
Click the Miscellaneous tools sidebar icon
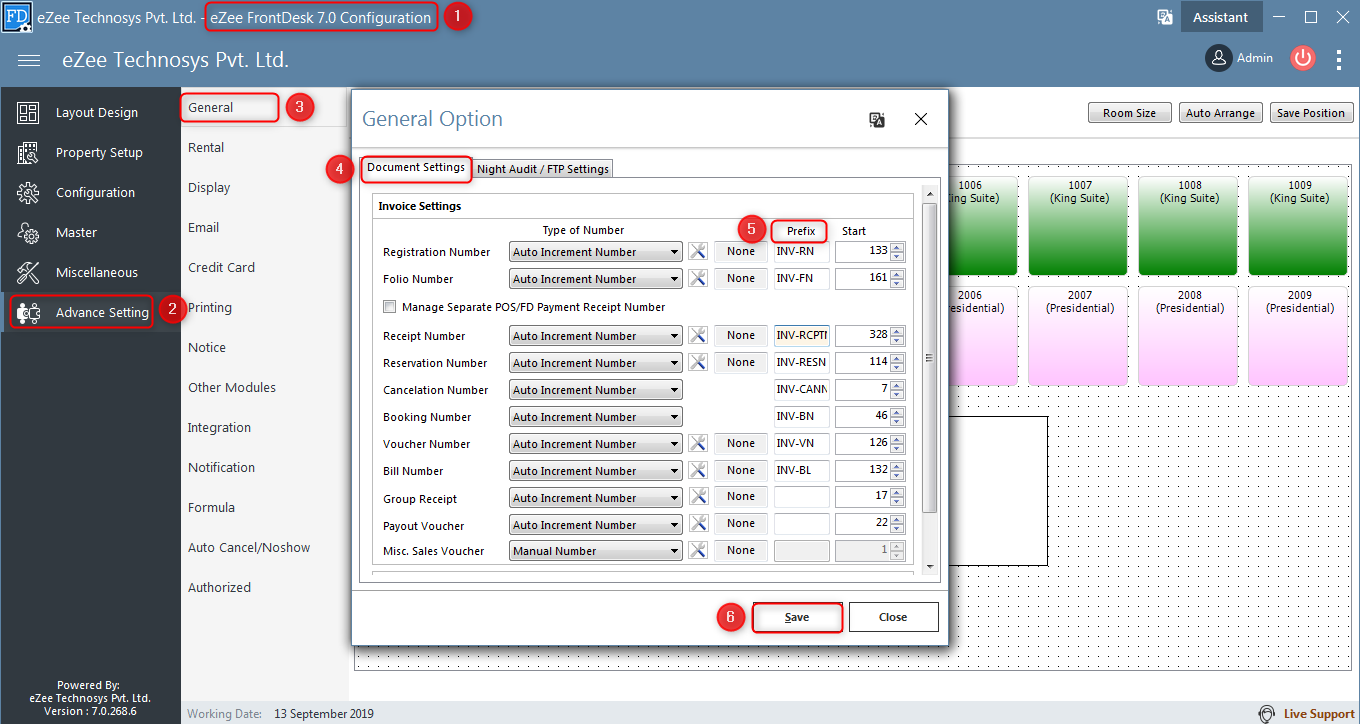[x=28, y=273]
